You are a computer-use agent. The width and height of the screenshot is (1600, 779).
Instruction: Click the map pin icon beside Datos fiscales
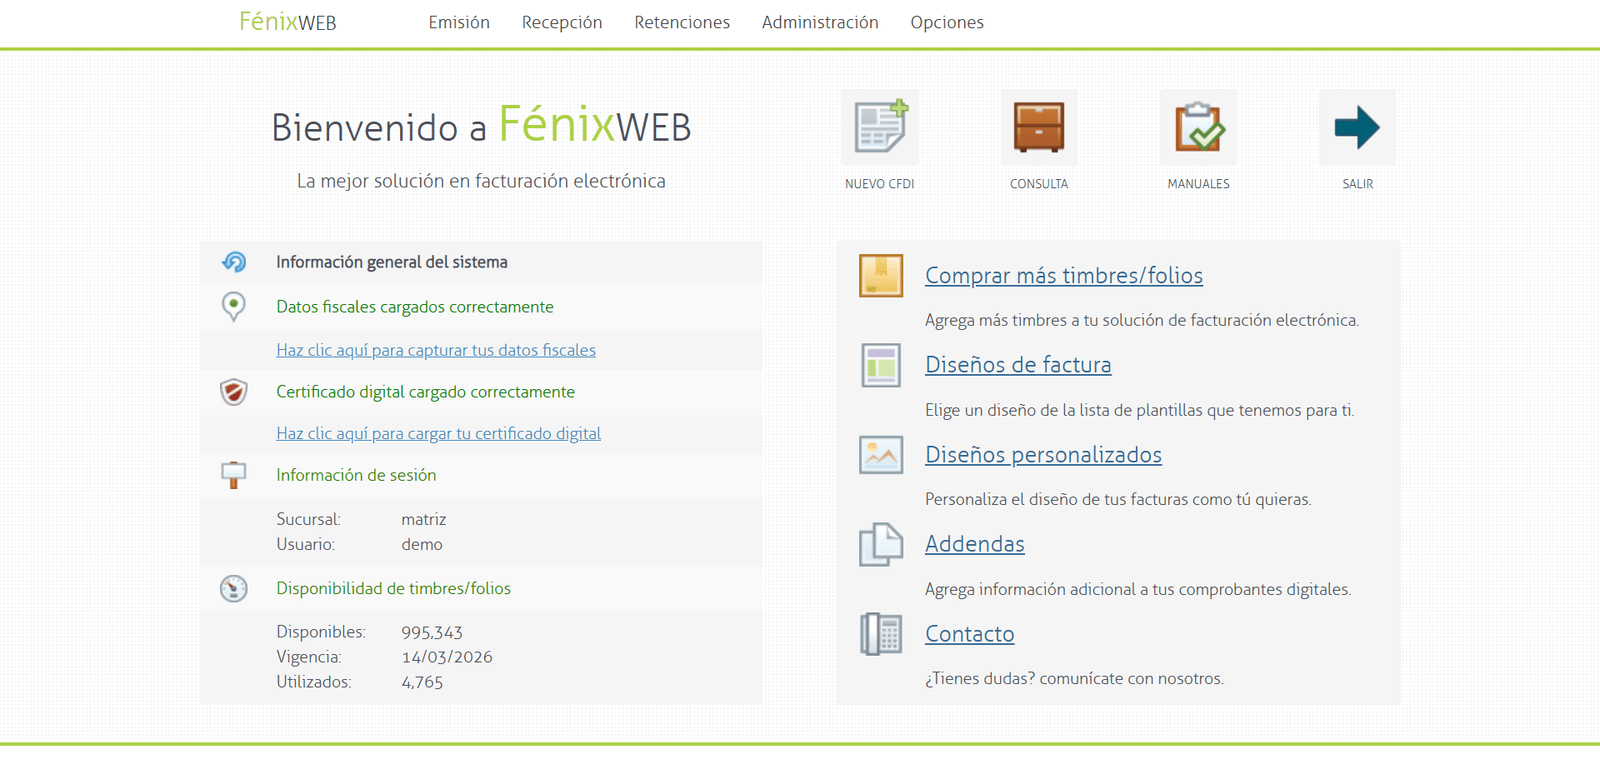click(233, 306)
